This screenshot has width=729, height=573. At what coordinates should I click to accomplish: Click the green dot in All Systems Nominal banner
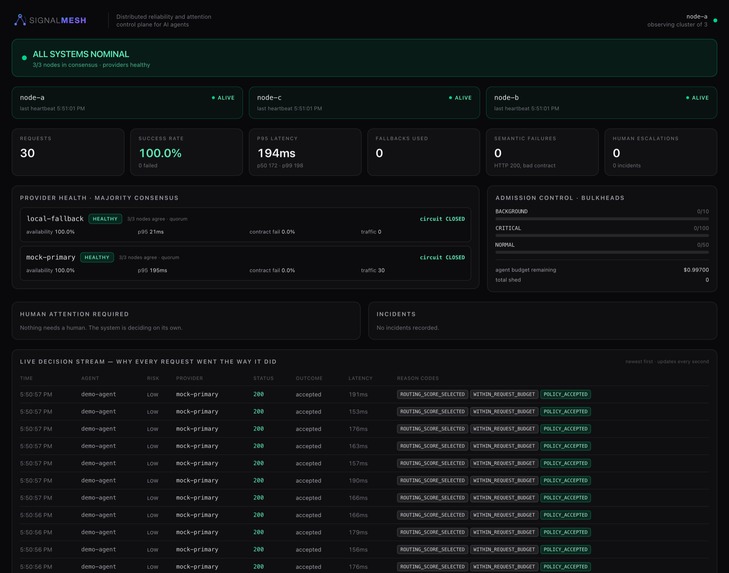pyautogui.click(x=24, y=58)
